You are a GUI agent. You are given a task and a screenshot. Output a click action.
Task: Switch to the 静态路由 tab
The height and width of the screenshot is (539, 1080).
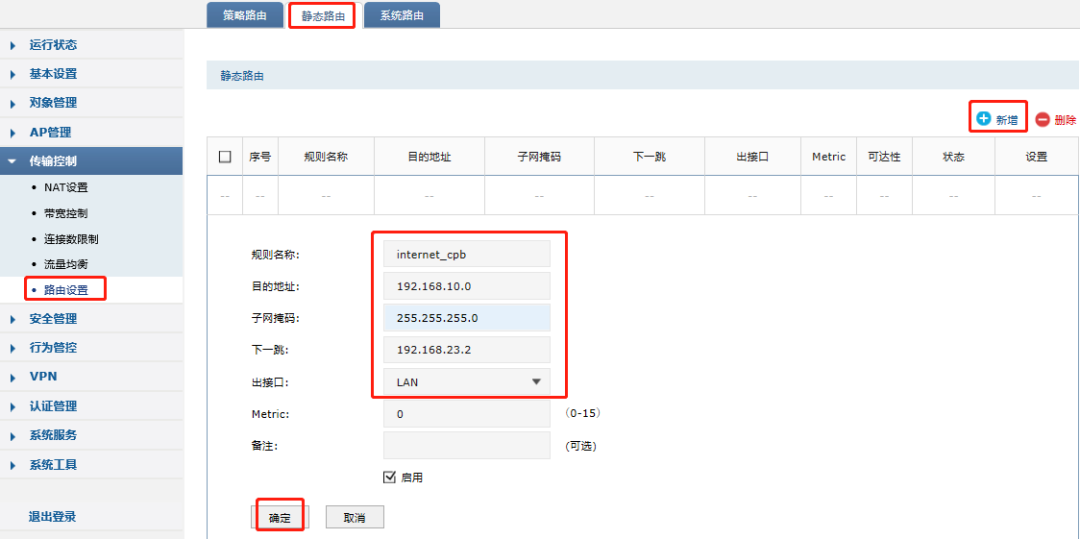coord(323,15)
